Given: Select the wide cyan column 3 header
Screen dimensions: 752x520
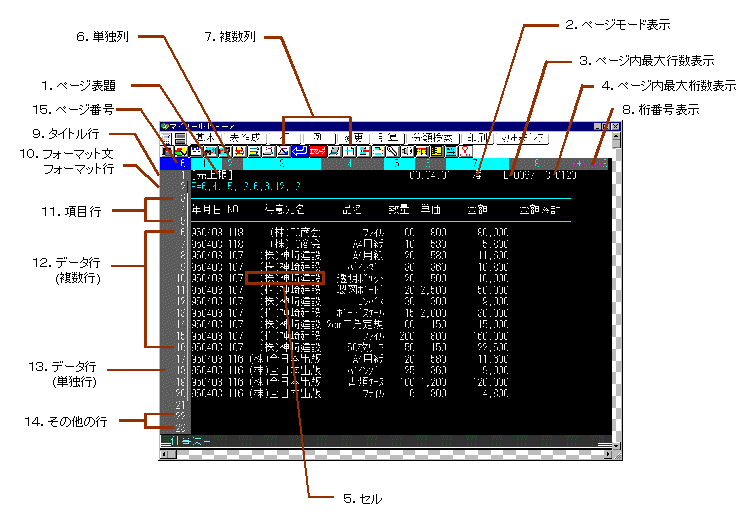Looking at the screenshot, I should tap(282, 164).
